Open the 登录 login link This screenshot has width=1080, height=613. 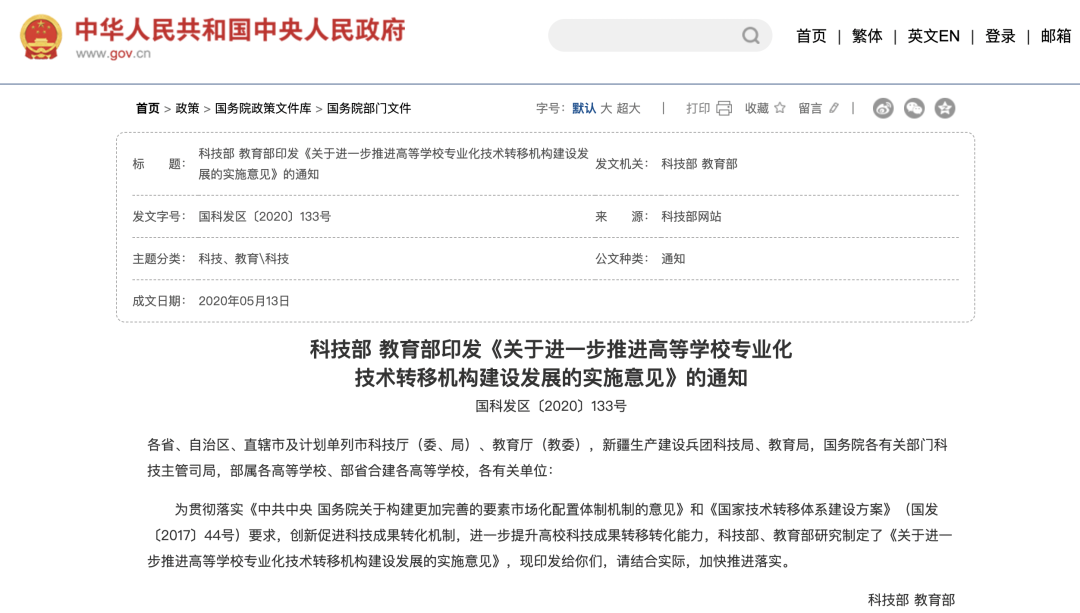click(x=1000, y=37)
